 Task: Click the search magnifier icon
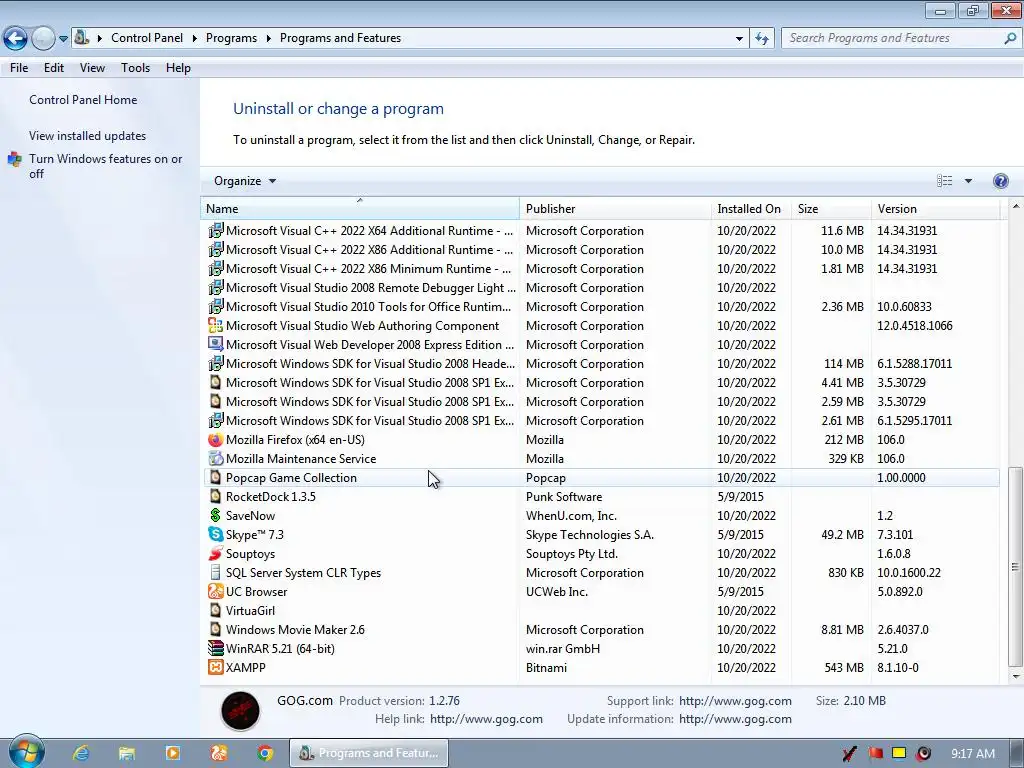click(1010, 39)
